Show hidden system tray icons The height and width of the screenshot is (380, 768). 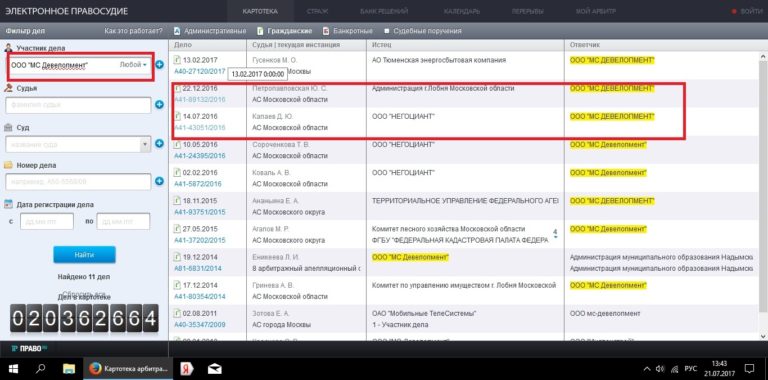pyautogui.click(x=647, y=368)
